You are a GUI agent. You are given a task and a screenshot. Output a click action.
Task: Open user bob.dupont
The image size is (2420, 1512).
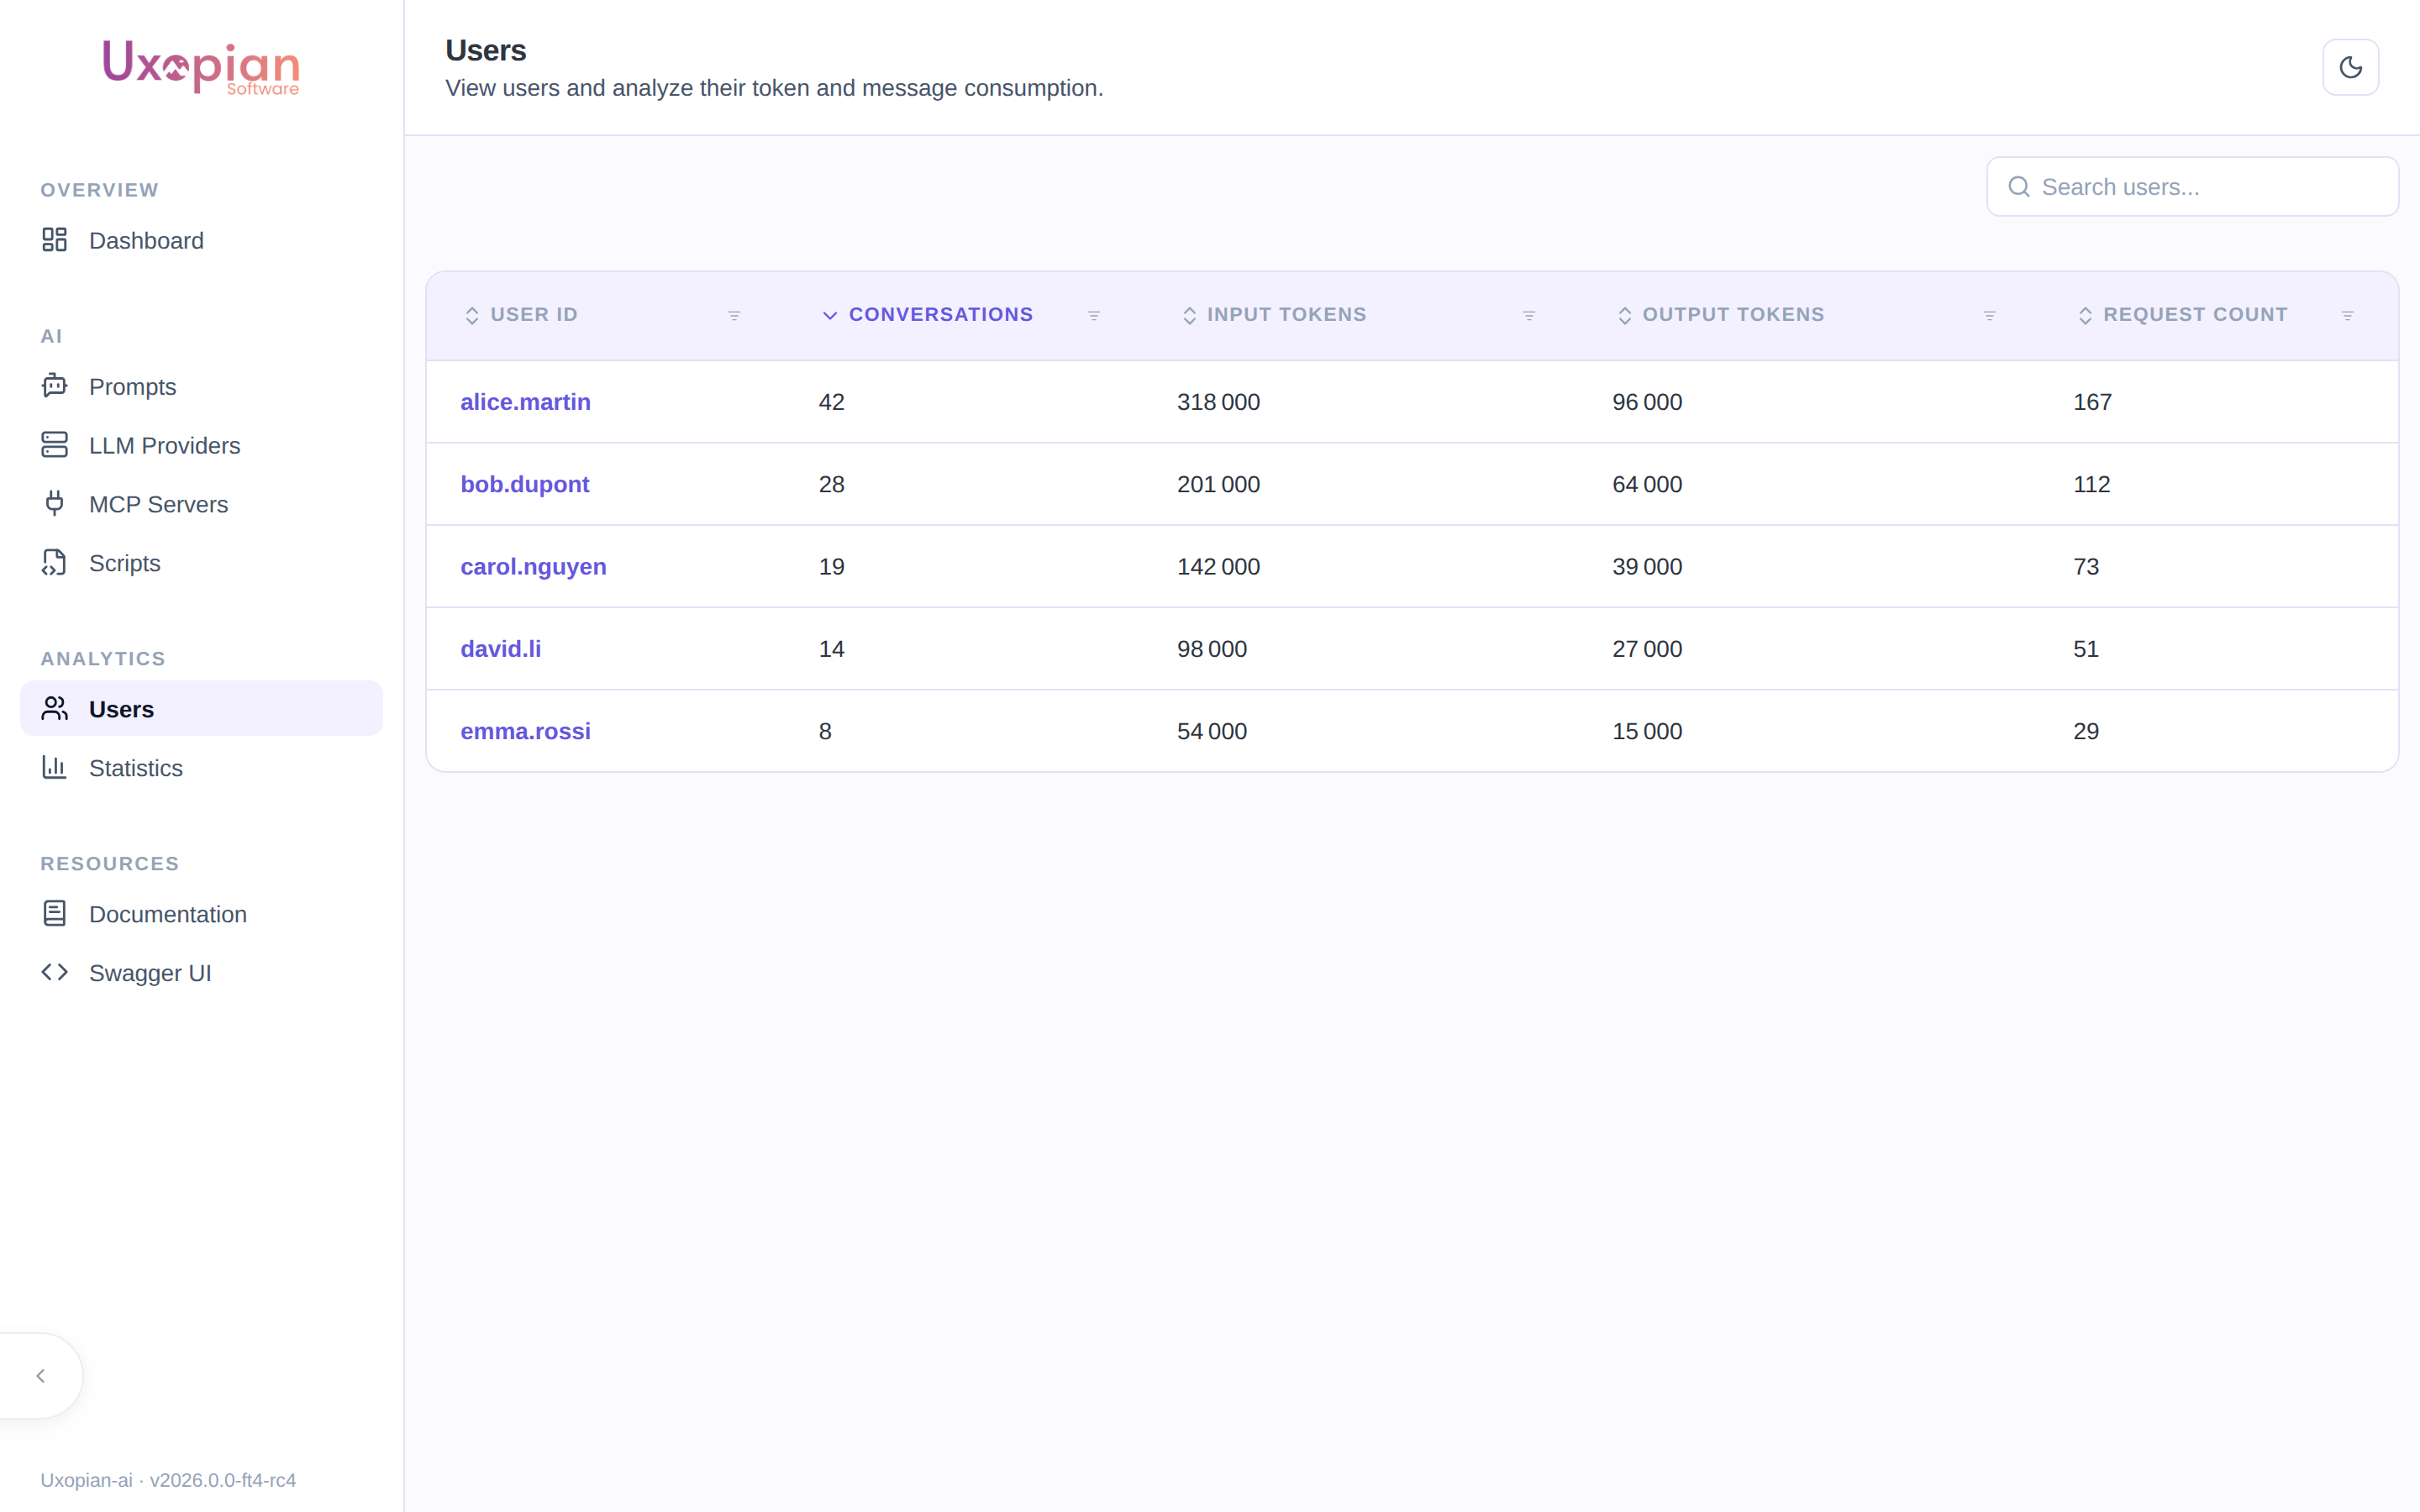[x=525, y=484]
